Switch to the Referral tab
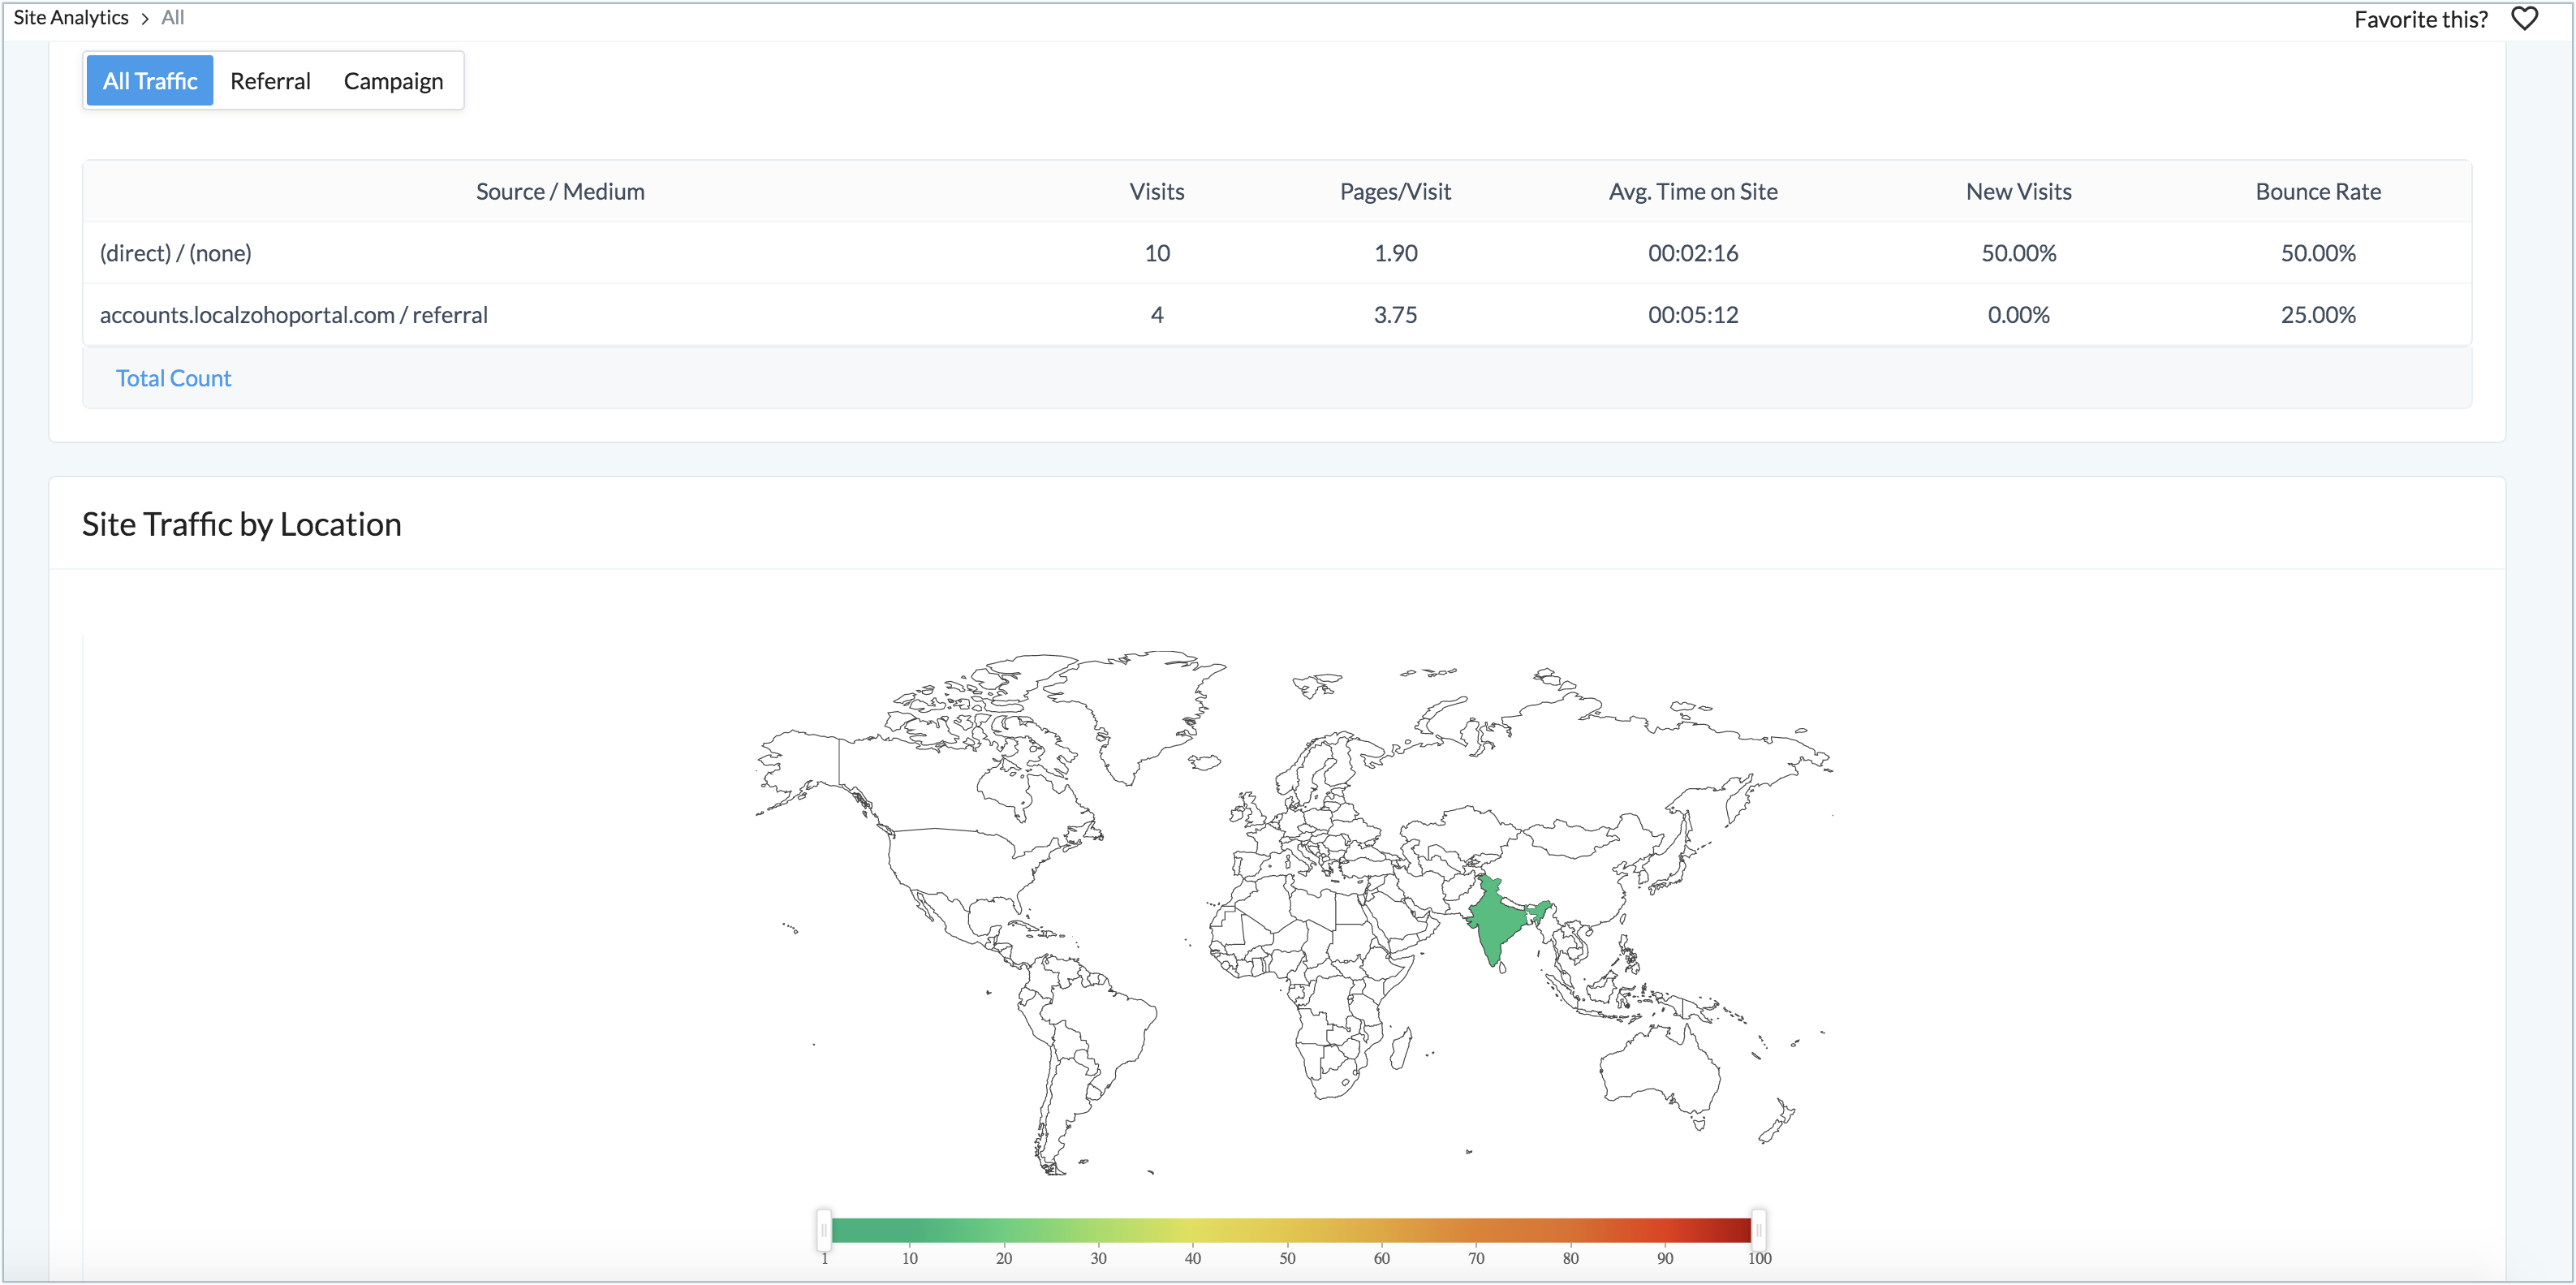The image size is (2576, 1285). [270, 81]
